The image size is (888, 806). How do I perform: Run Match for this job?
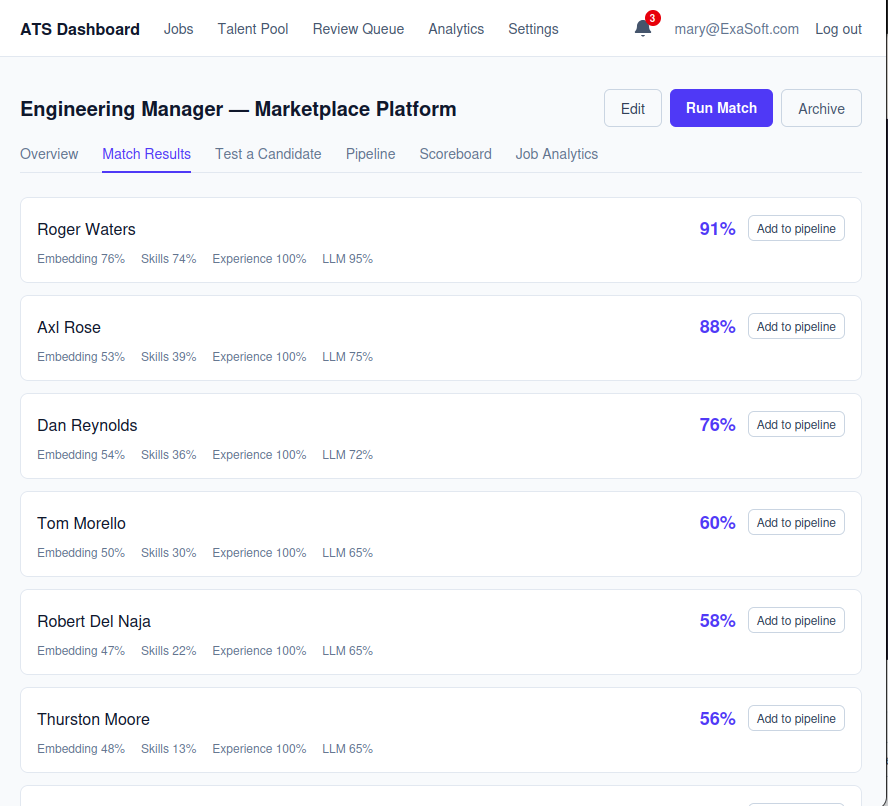pyautogui.click(x=721, y=108)
